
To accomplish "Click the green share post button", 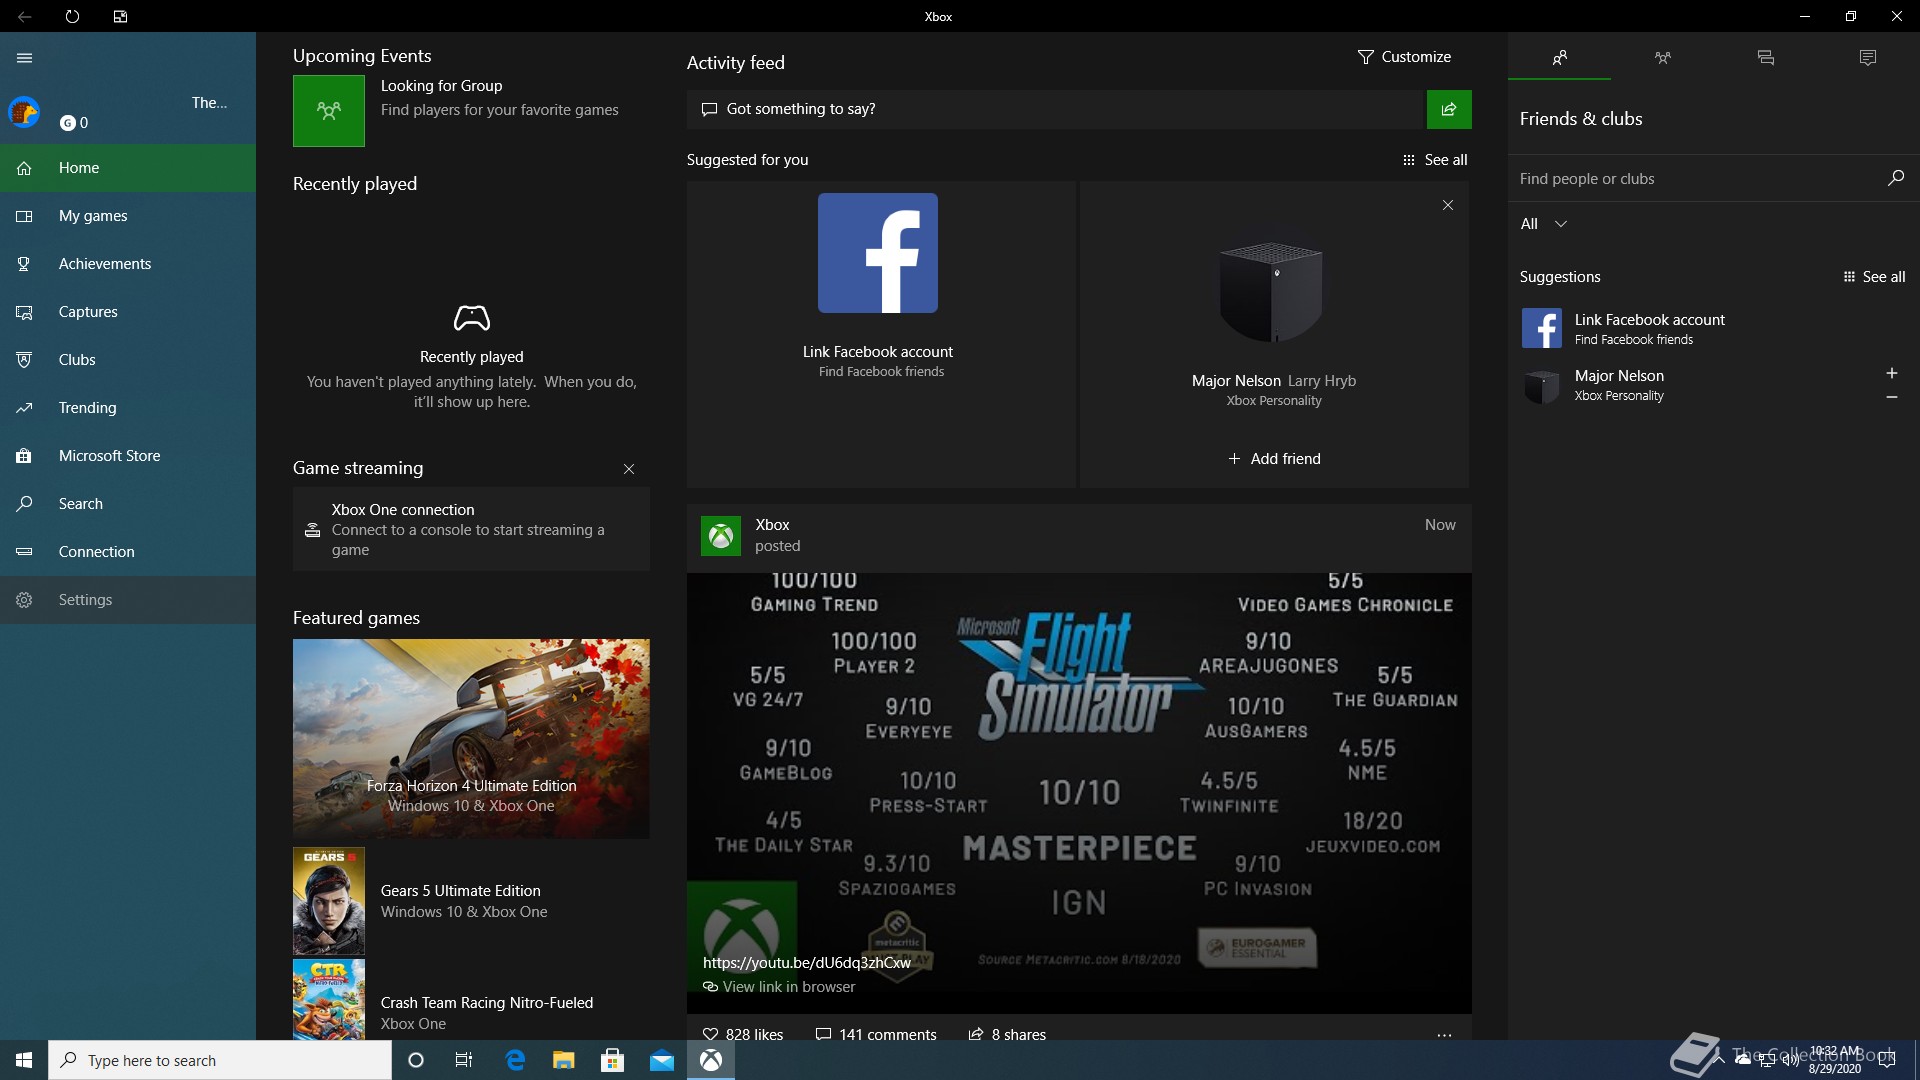I will (1449, 109).
